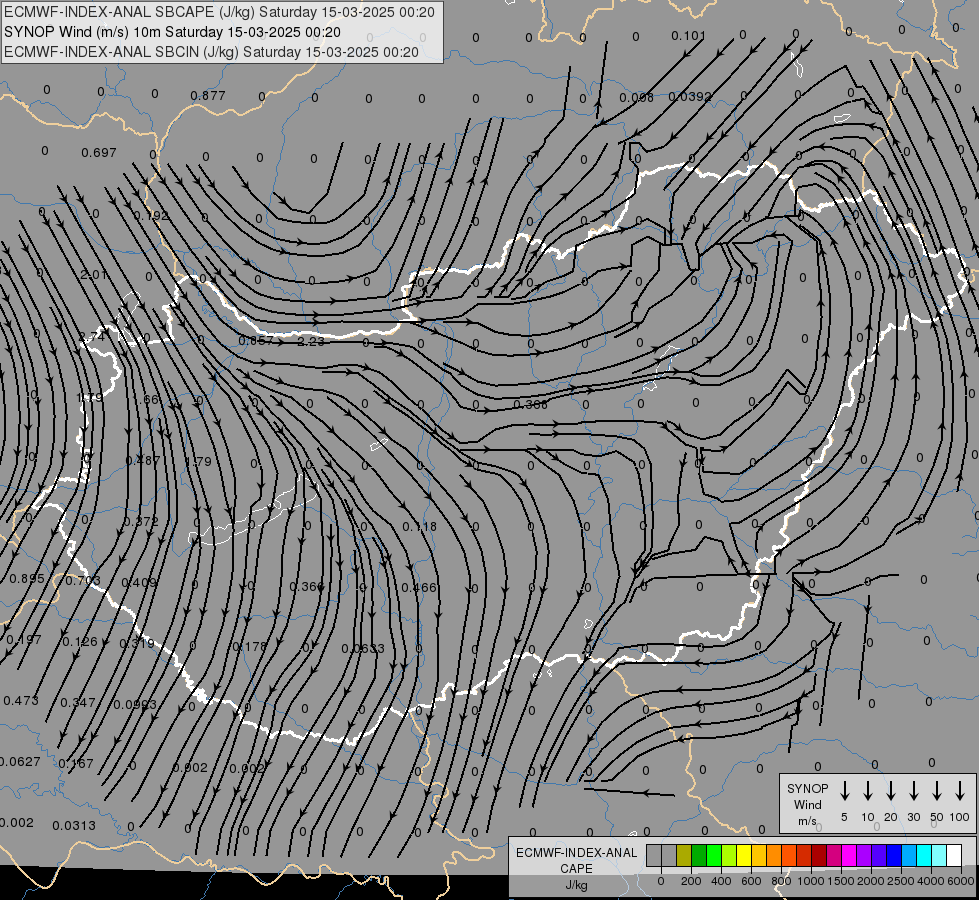Click the wind arrow above 30 m/s
The height and width of the screenshot is (900, 979).
tap(913, 791)
